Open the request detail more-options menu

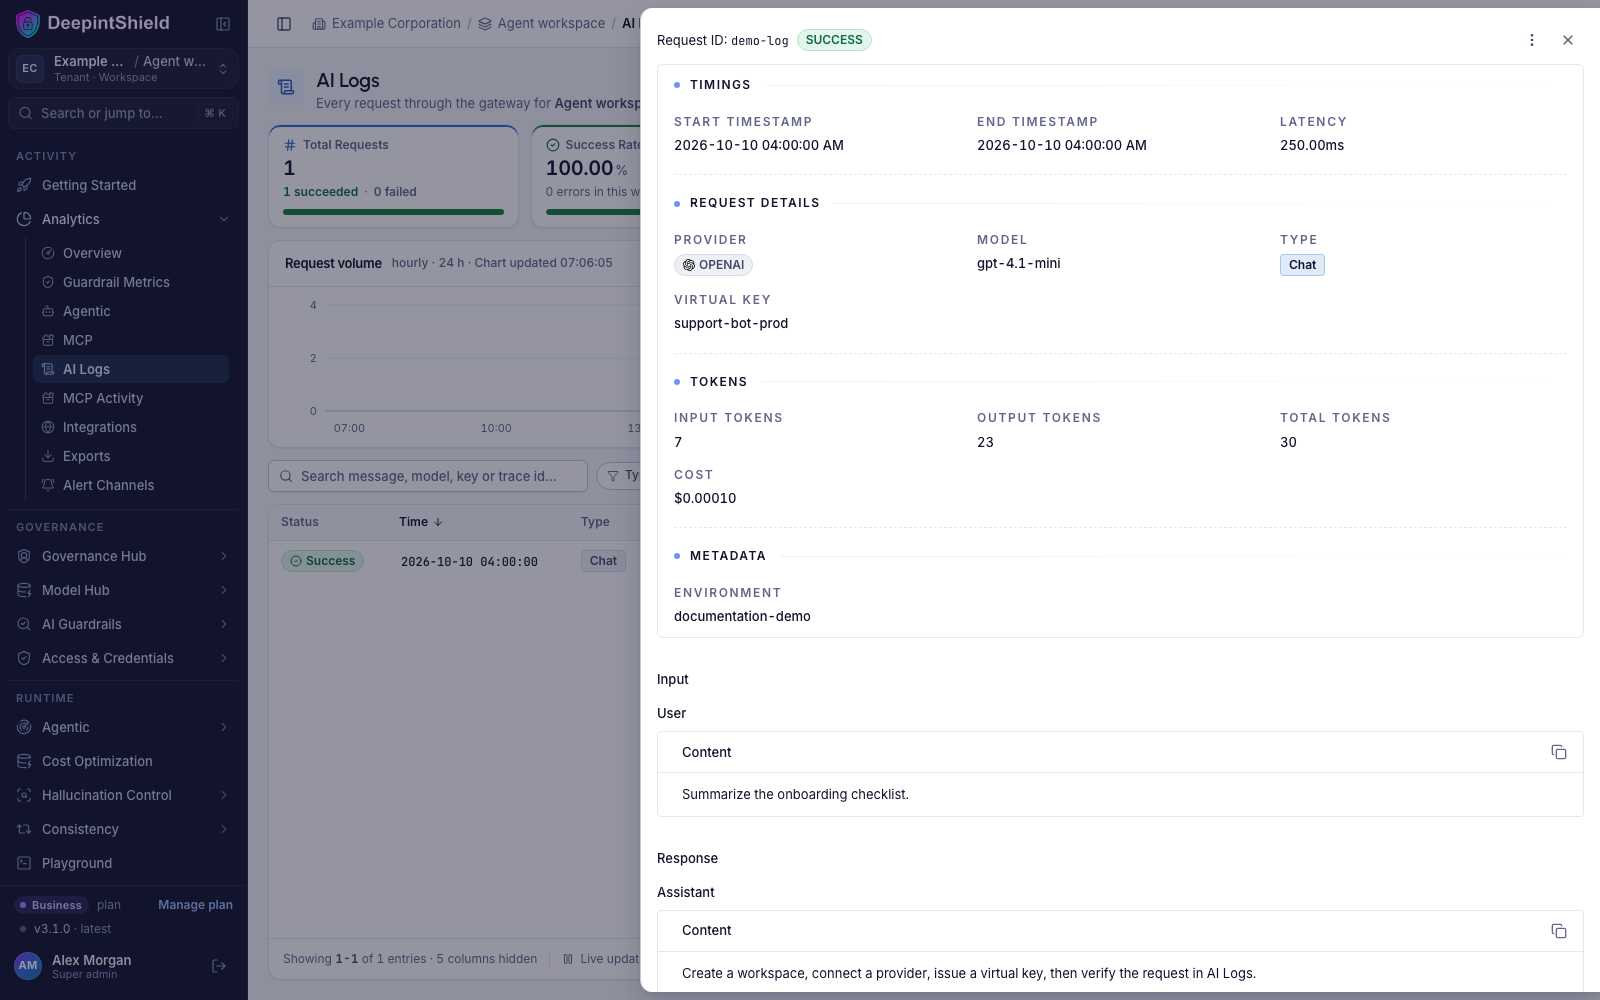[1532, 40]
